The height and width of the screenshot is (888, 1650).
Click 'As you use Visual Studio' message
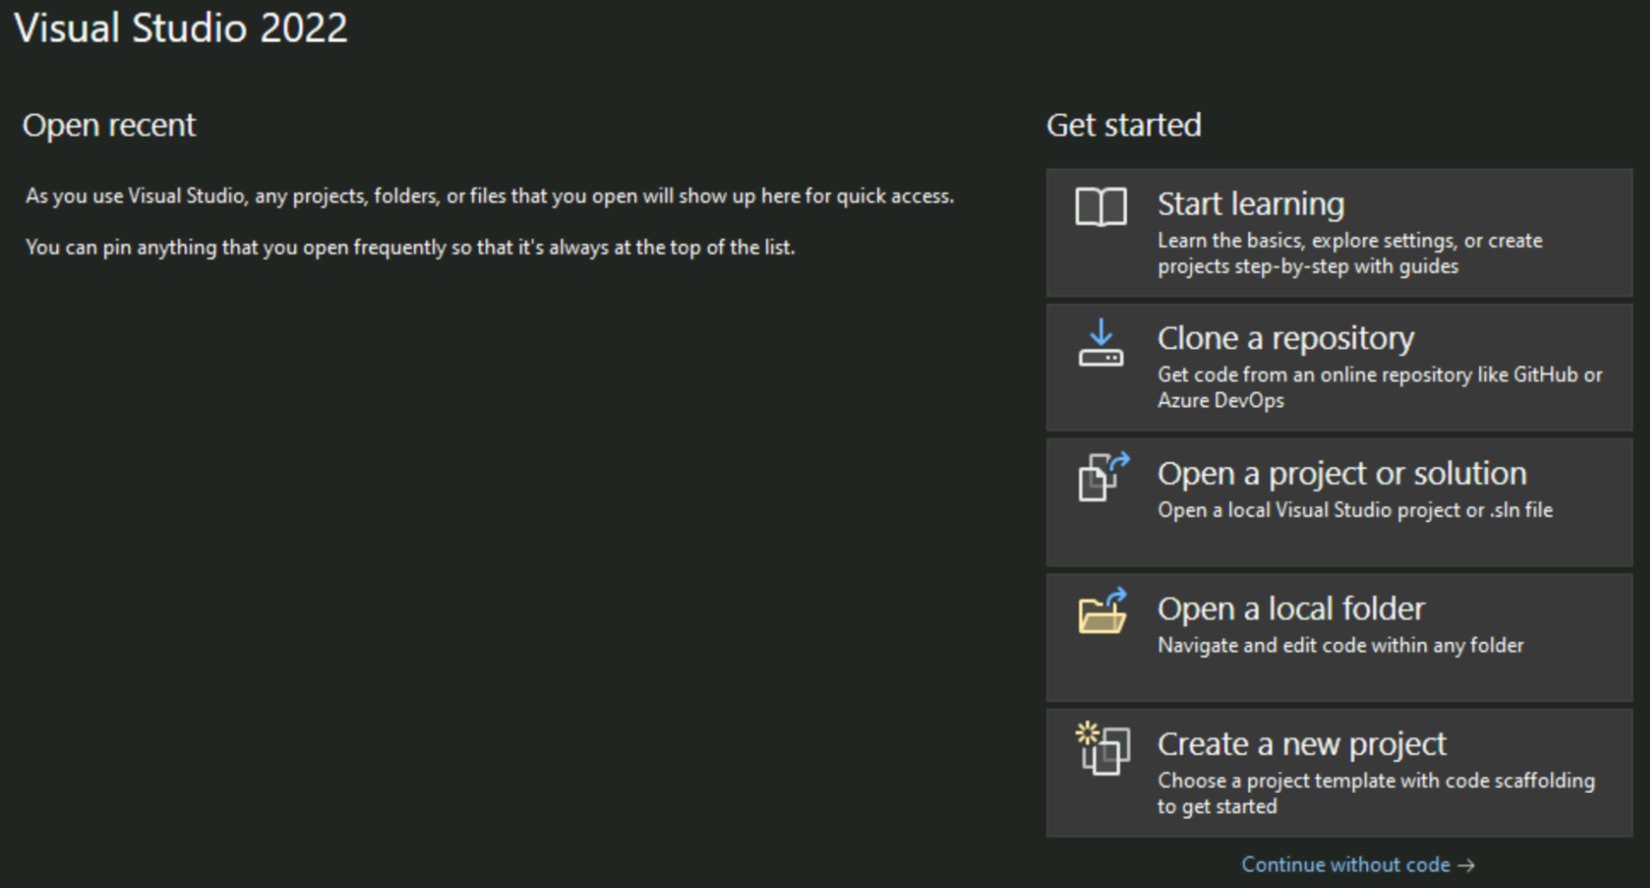tap(490, 196)
